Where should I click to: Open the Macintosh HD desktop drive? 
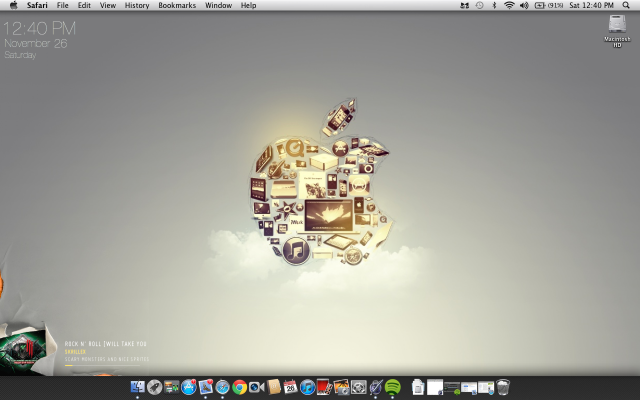617,31
